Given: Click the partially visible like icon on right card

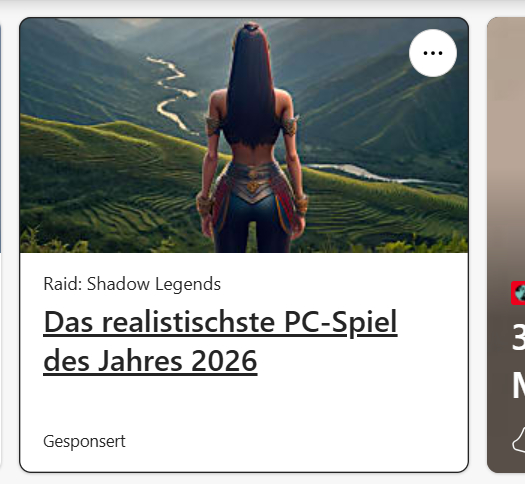Looking at the screenshot, I should [x=519, y=441].
